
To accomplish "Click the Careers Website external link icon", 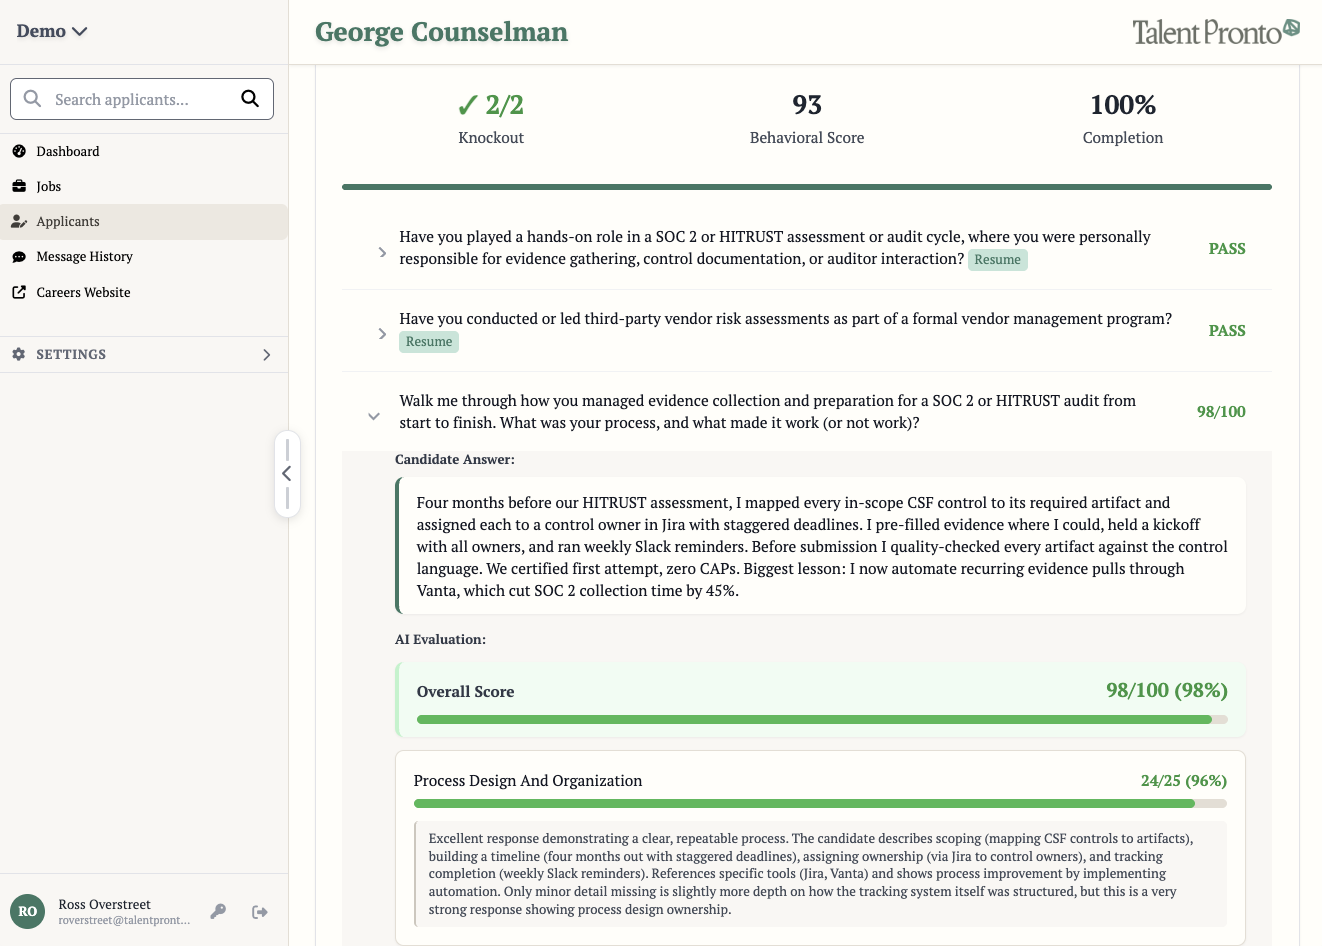I will [19, 292].
